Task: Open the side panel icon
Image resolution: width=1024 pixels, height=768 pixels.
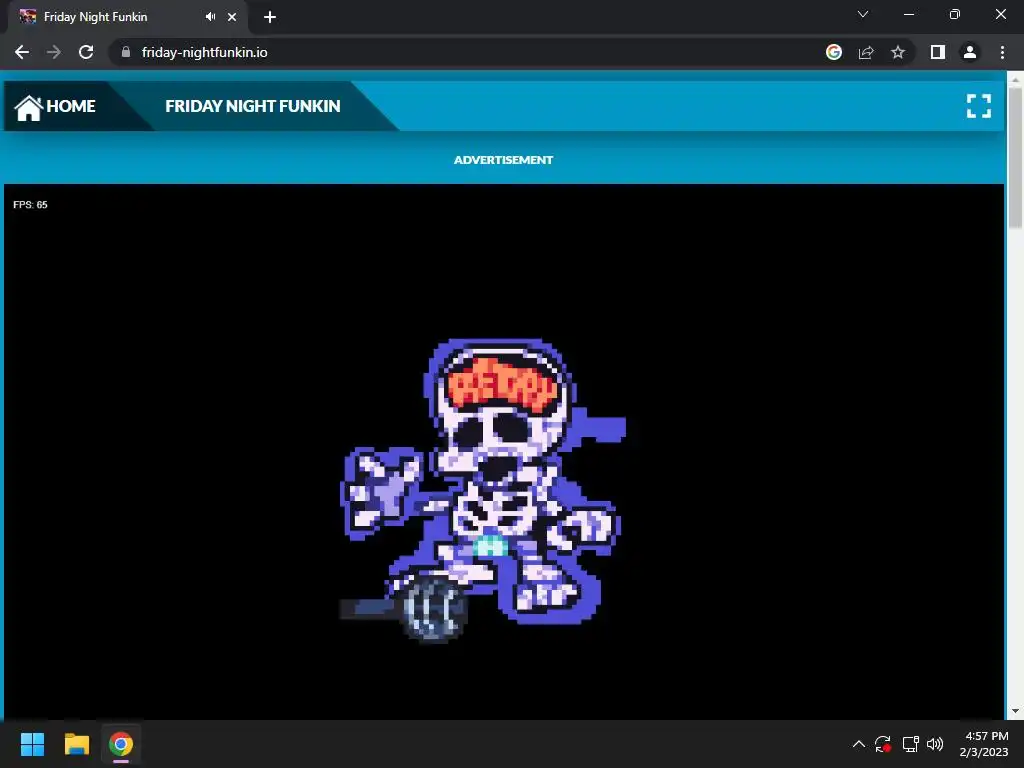Action: (x=938, y=52)
